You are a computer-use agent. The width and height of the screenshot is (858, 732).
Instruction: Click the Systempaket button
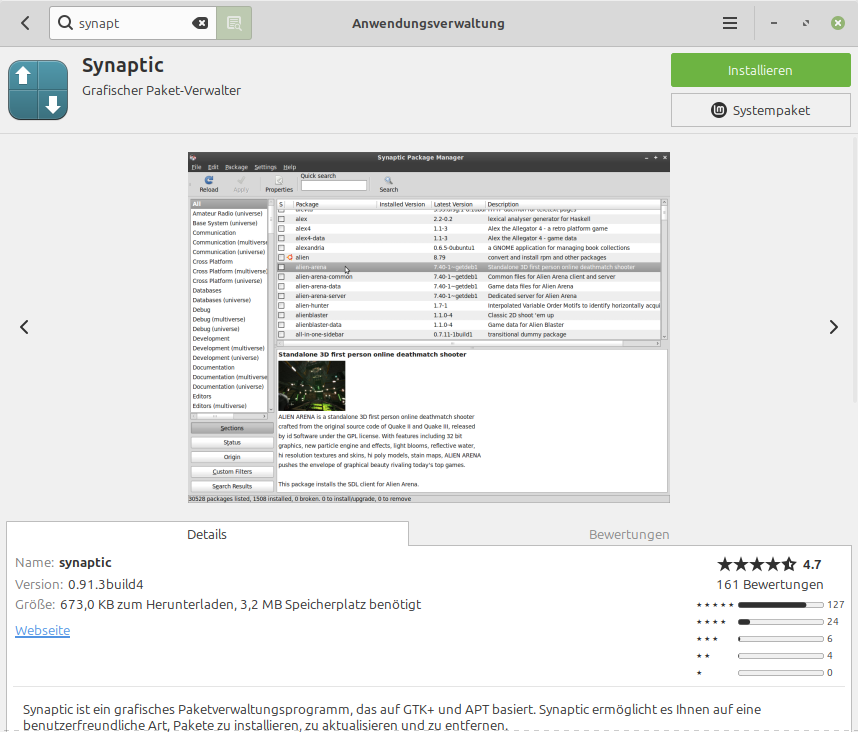pyautogui.click(x=761, y=110)
